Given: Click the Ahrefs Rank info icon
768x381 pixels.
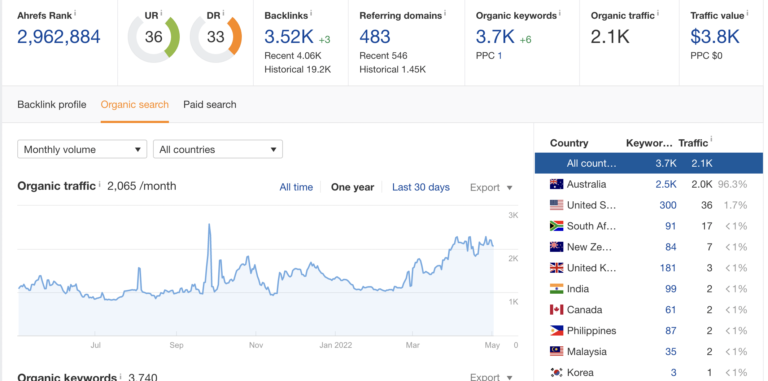Looking at the screenshot, I should click(75, 13).
